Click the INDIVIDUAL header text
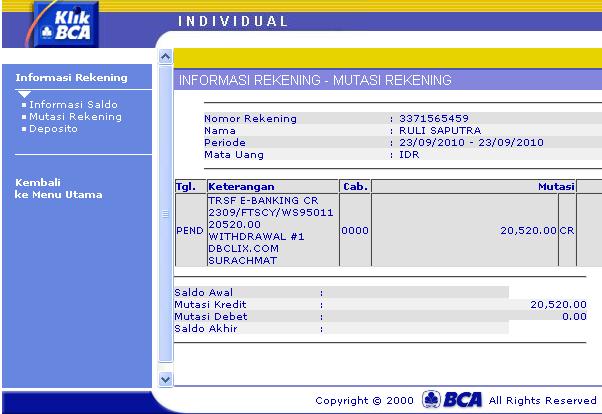602x414 pixels. coord(233,21)
